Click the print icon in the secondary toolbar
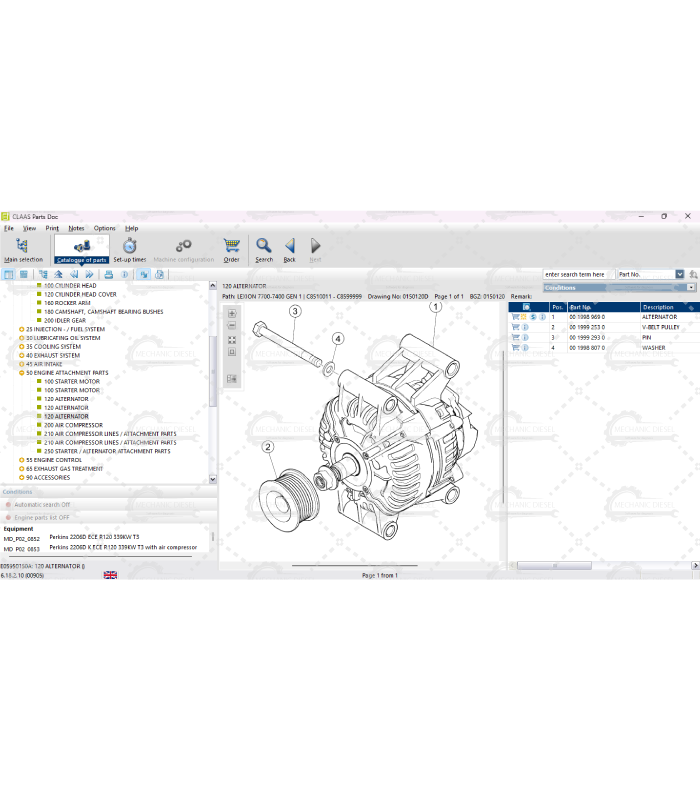Image resolution: width=700 pixels, height=800 pixels. [x=108, y=274]
